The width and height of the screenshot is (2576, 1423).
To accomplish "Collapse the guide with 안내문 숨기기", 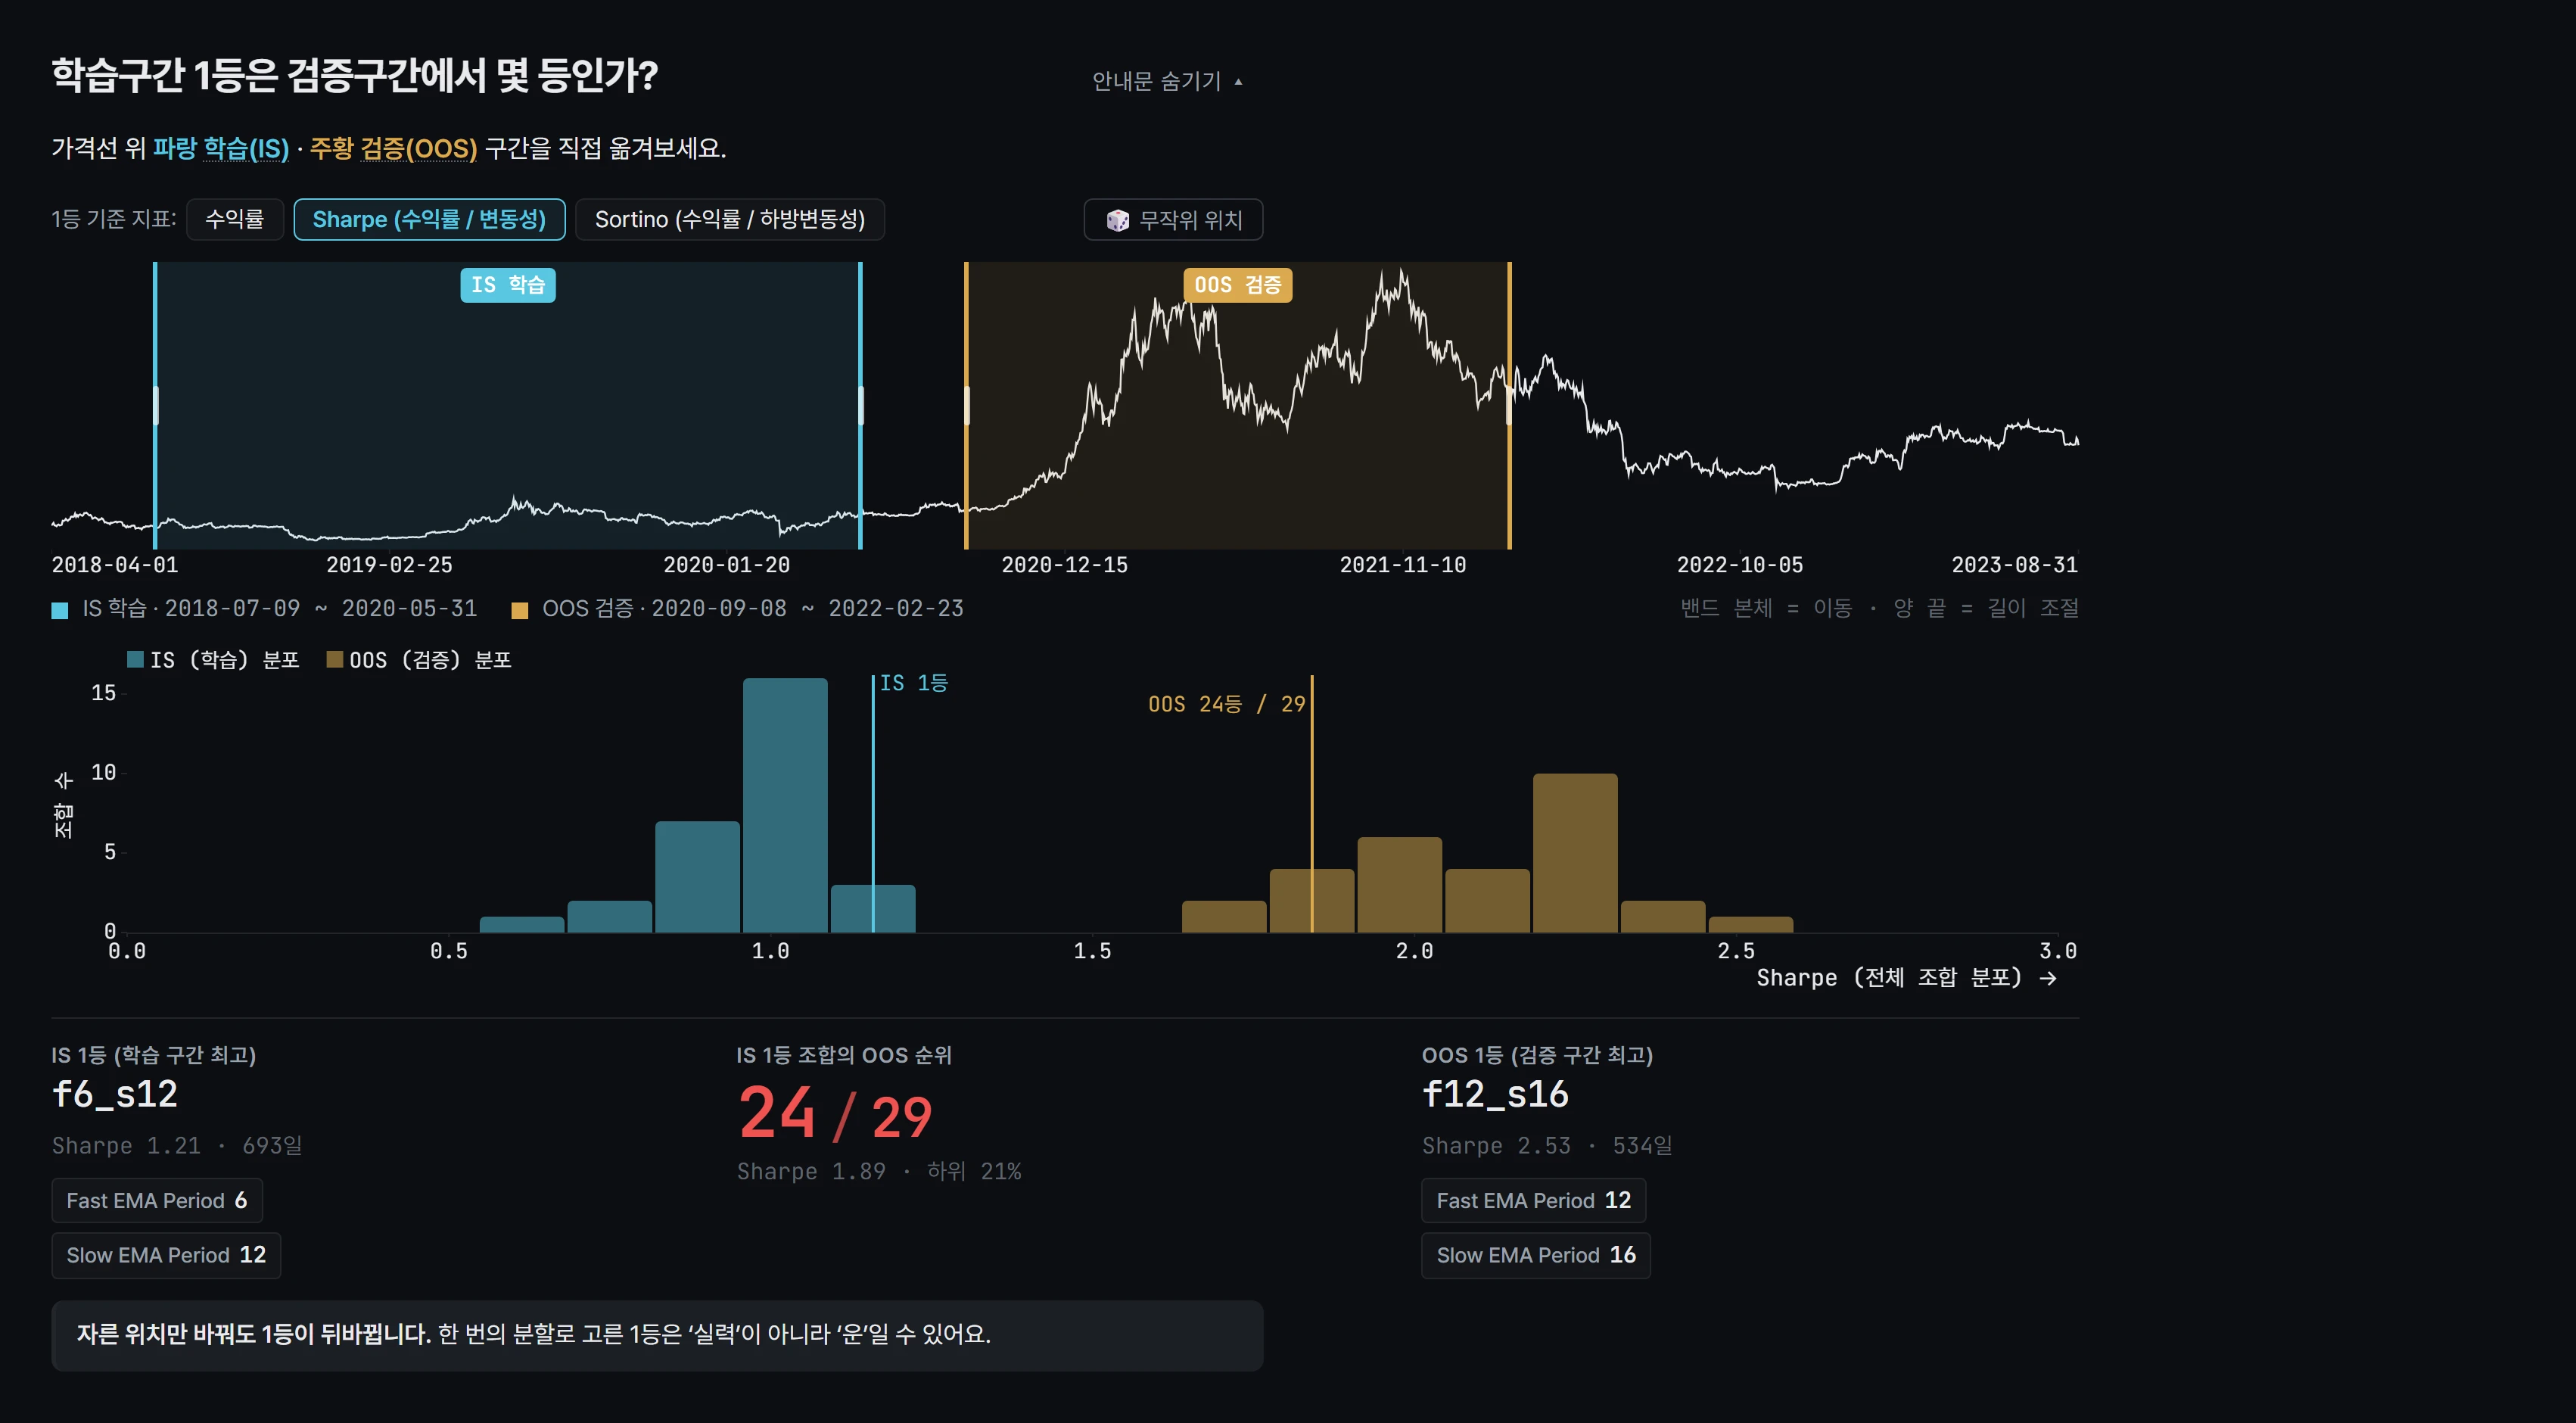I will click(x=1167, y=81).
